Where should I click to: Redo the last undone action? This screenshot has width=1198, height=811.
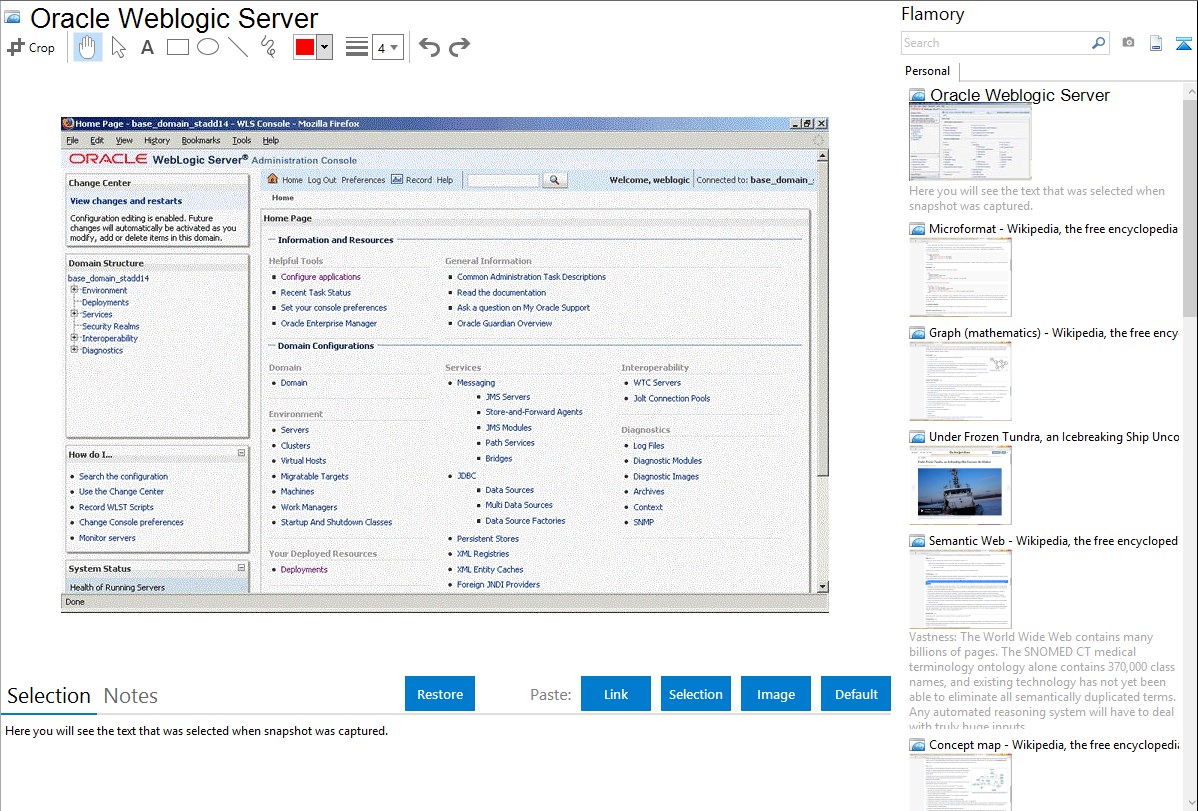click(x=459, y=47)
